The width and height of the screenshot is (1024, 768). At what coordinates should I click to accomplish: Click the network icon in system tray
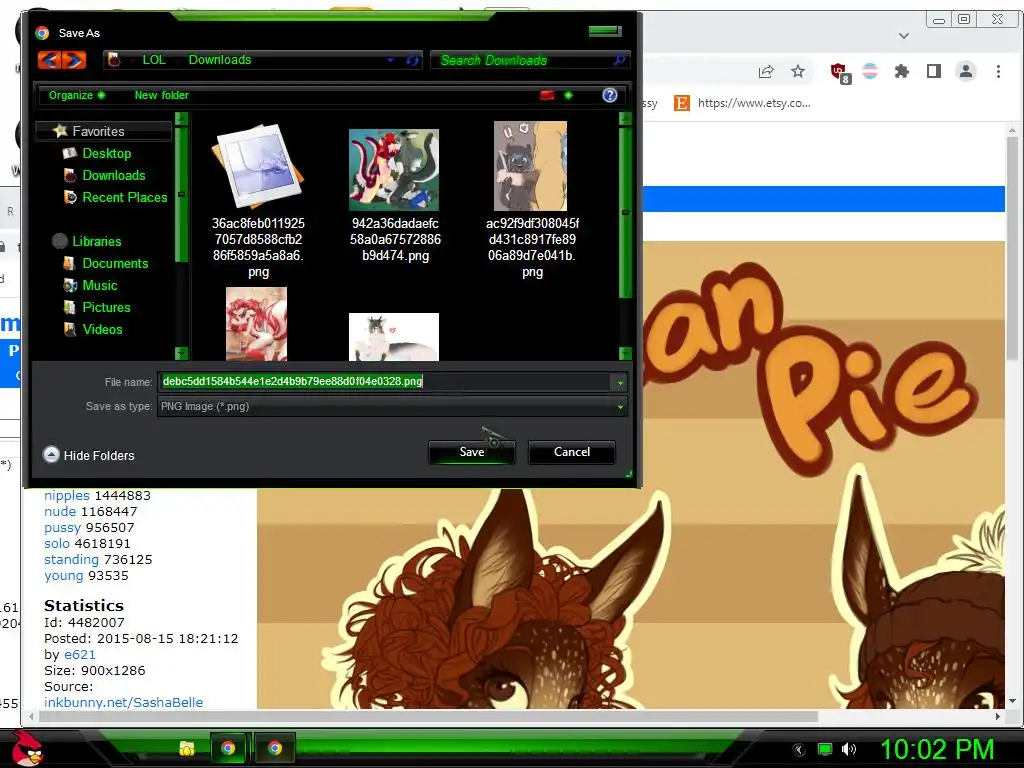825,749
